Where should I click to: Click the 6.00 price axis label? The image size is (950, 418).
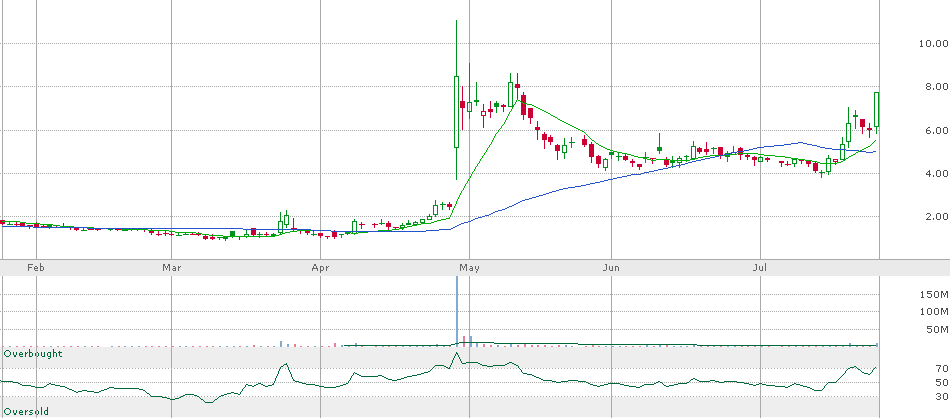click(935, 130)
